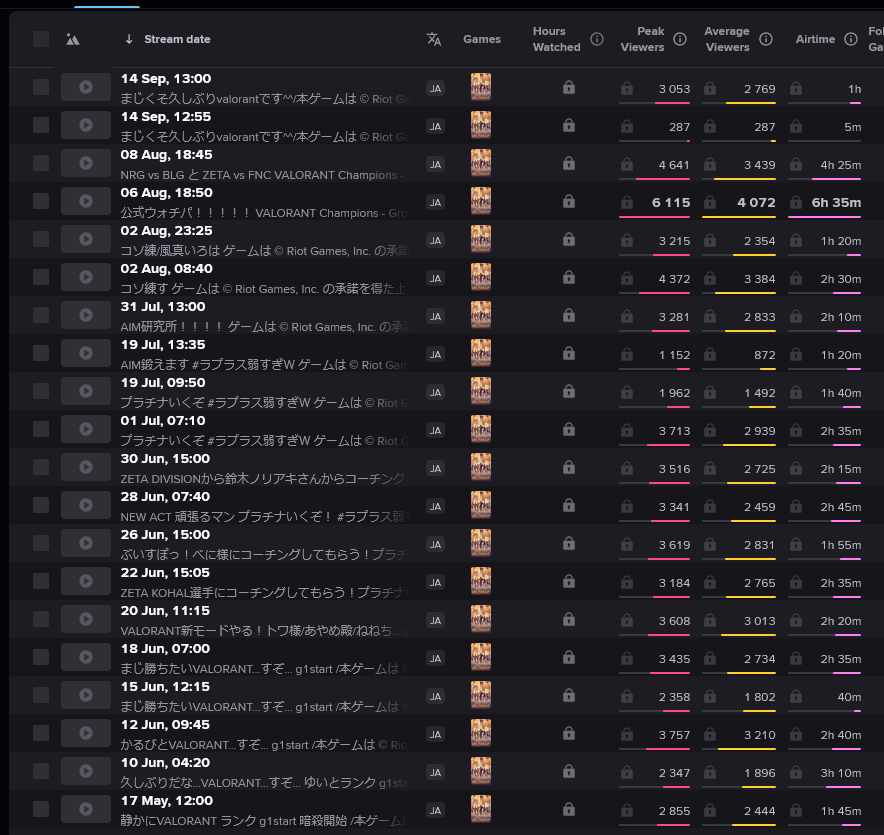Select peak viewers value 1 152
Screen dimensions: 884x835
click(x=674, y=355)
